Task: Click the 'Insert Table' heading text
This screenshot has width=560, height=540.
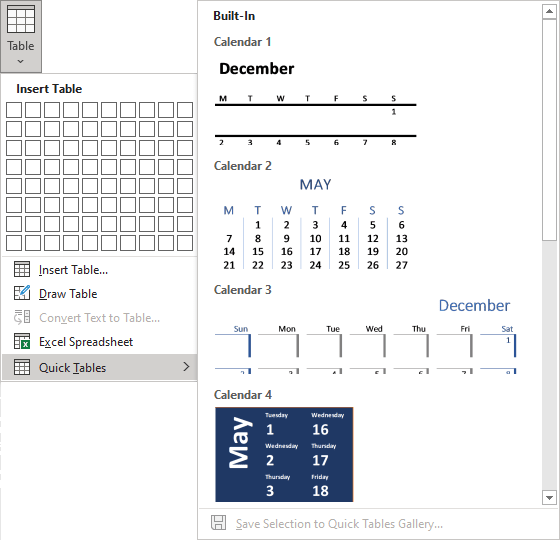Action: [49, 89]
